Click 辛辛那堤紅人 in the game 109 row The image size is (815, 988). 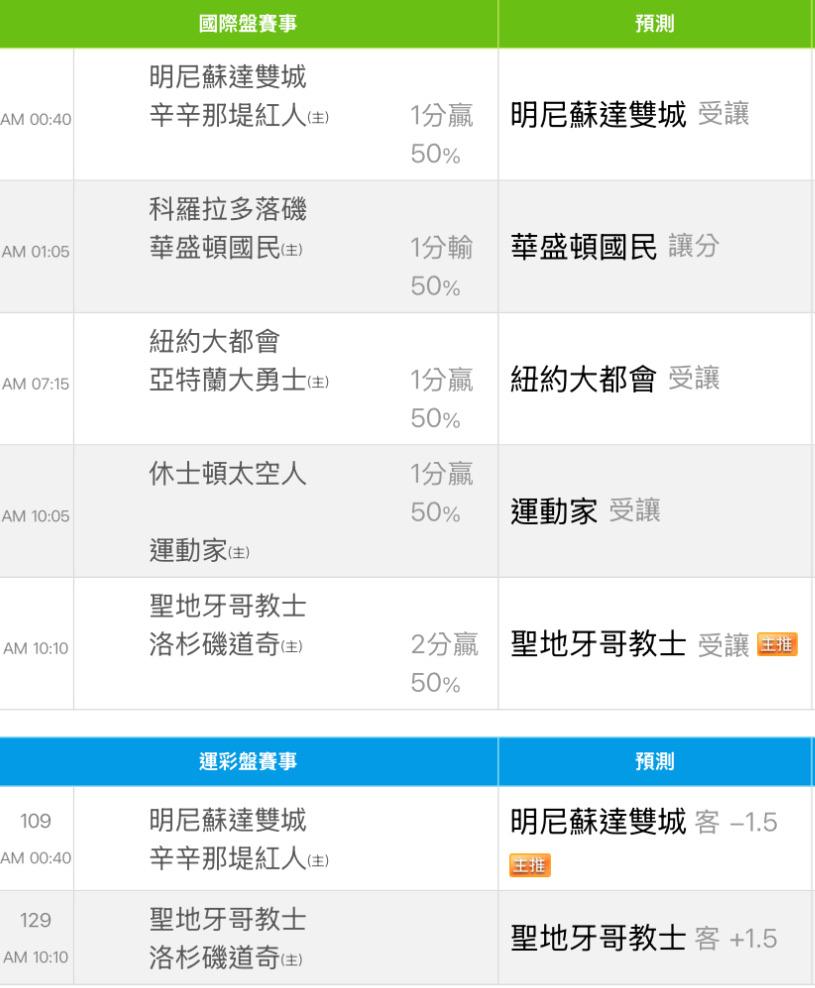click(239, 859)
